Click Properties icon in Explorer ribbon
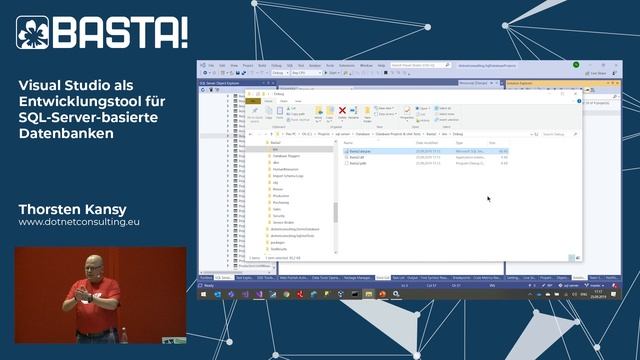Image resolution: width=640 pixels, height=360 pixels. tap(407, 110)
